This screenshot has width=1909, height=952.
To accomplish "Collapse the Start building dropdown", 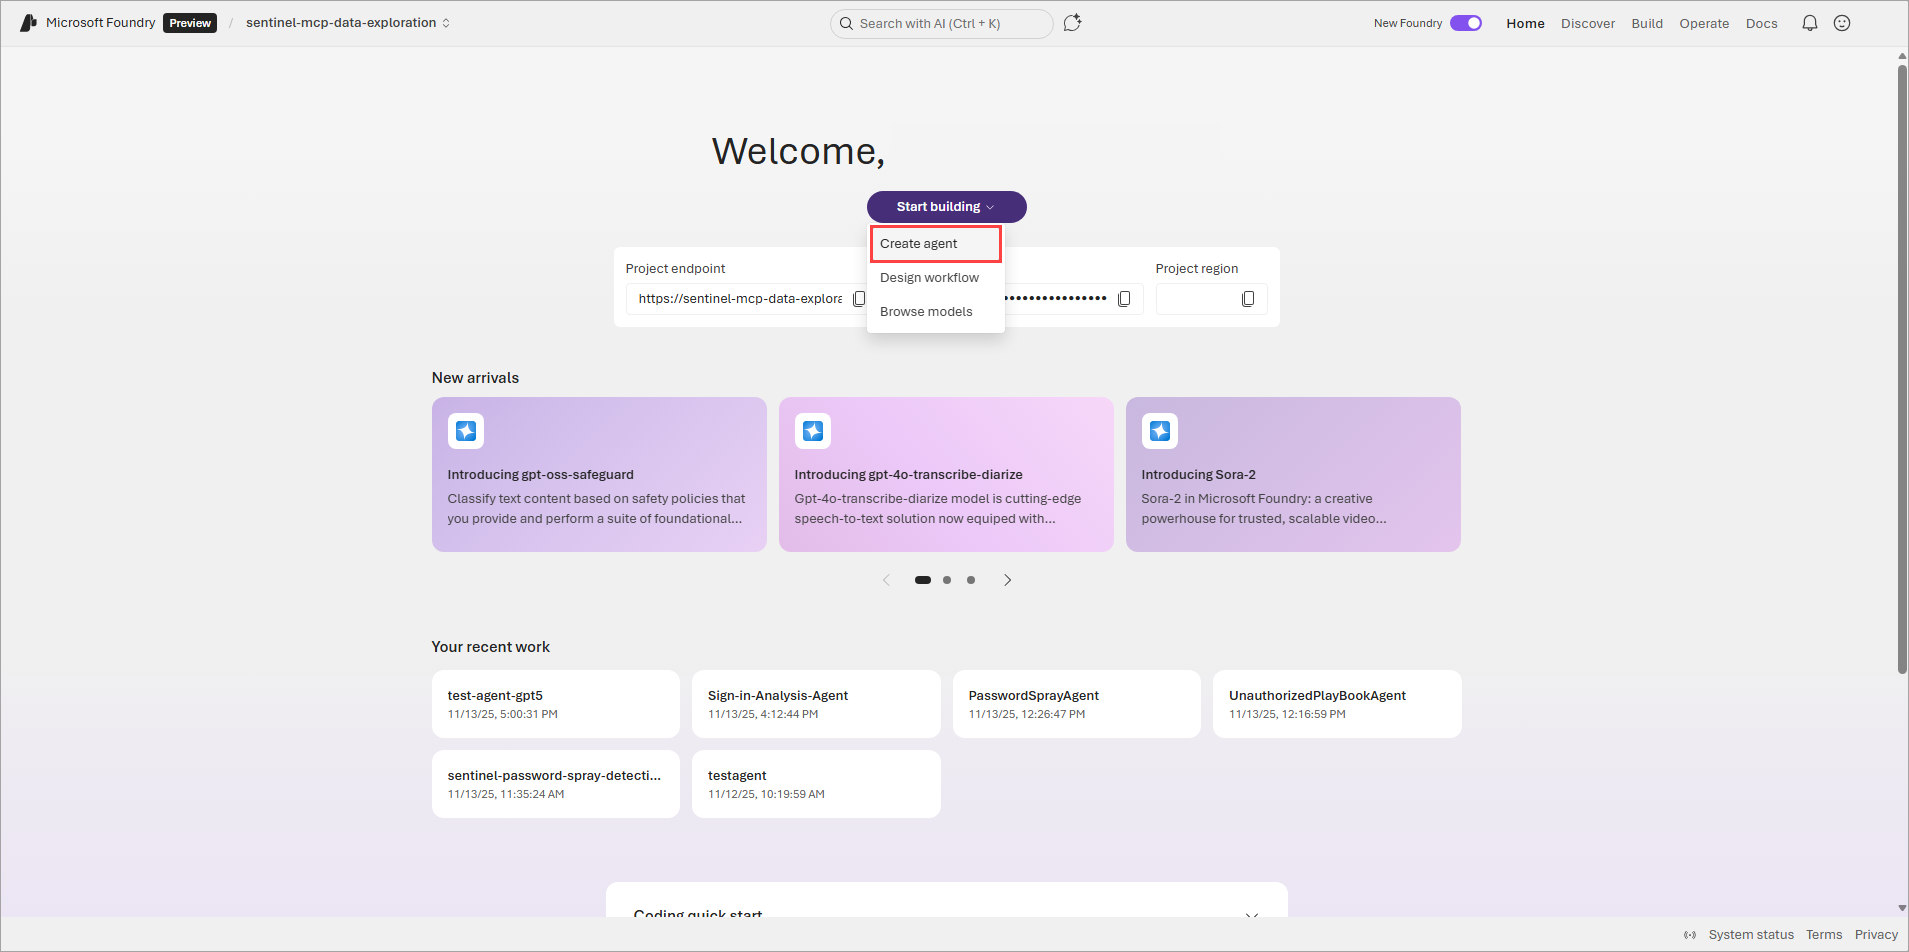I will 946,207.
